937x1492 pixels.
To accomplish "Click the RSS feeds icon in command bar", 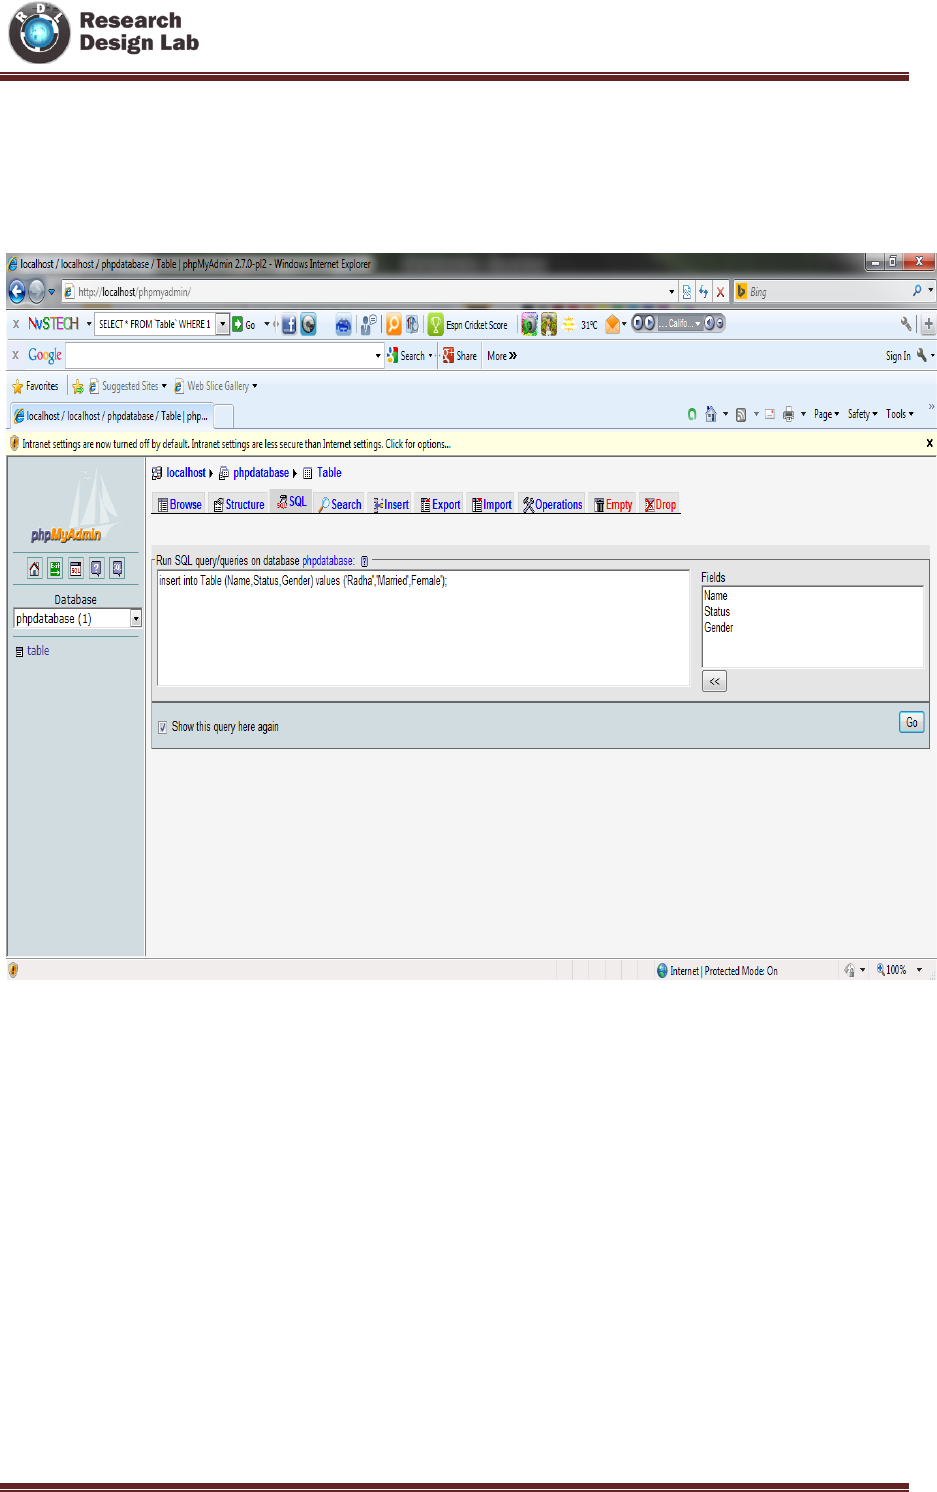I will [741, 414].
